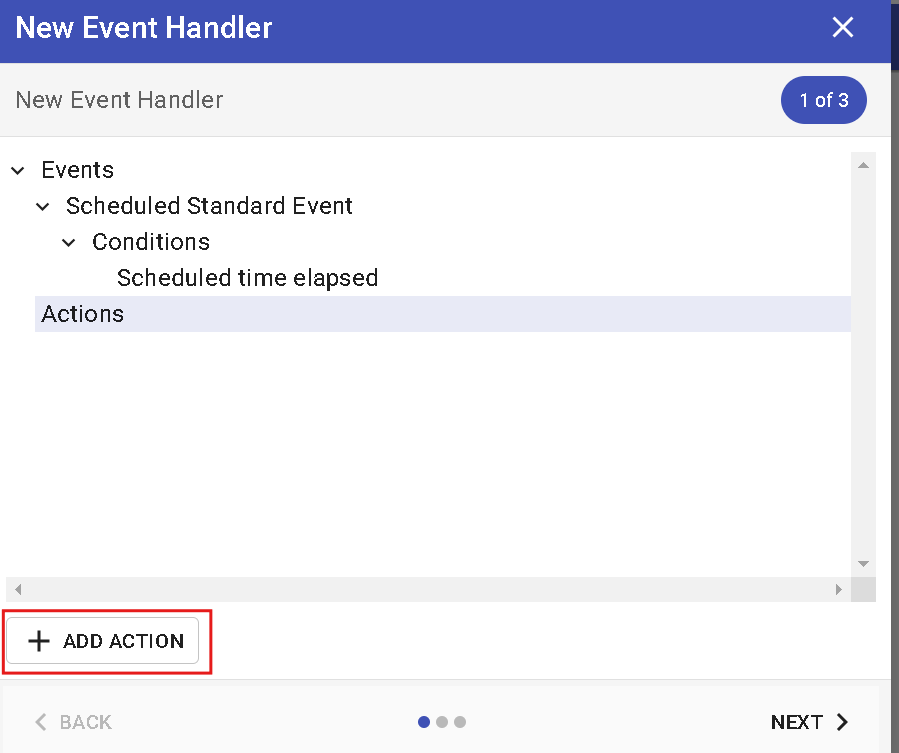Go to the Next wizard step

pos(809,722)
